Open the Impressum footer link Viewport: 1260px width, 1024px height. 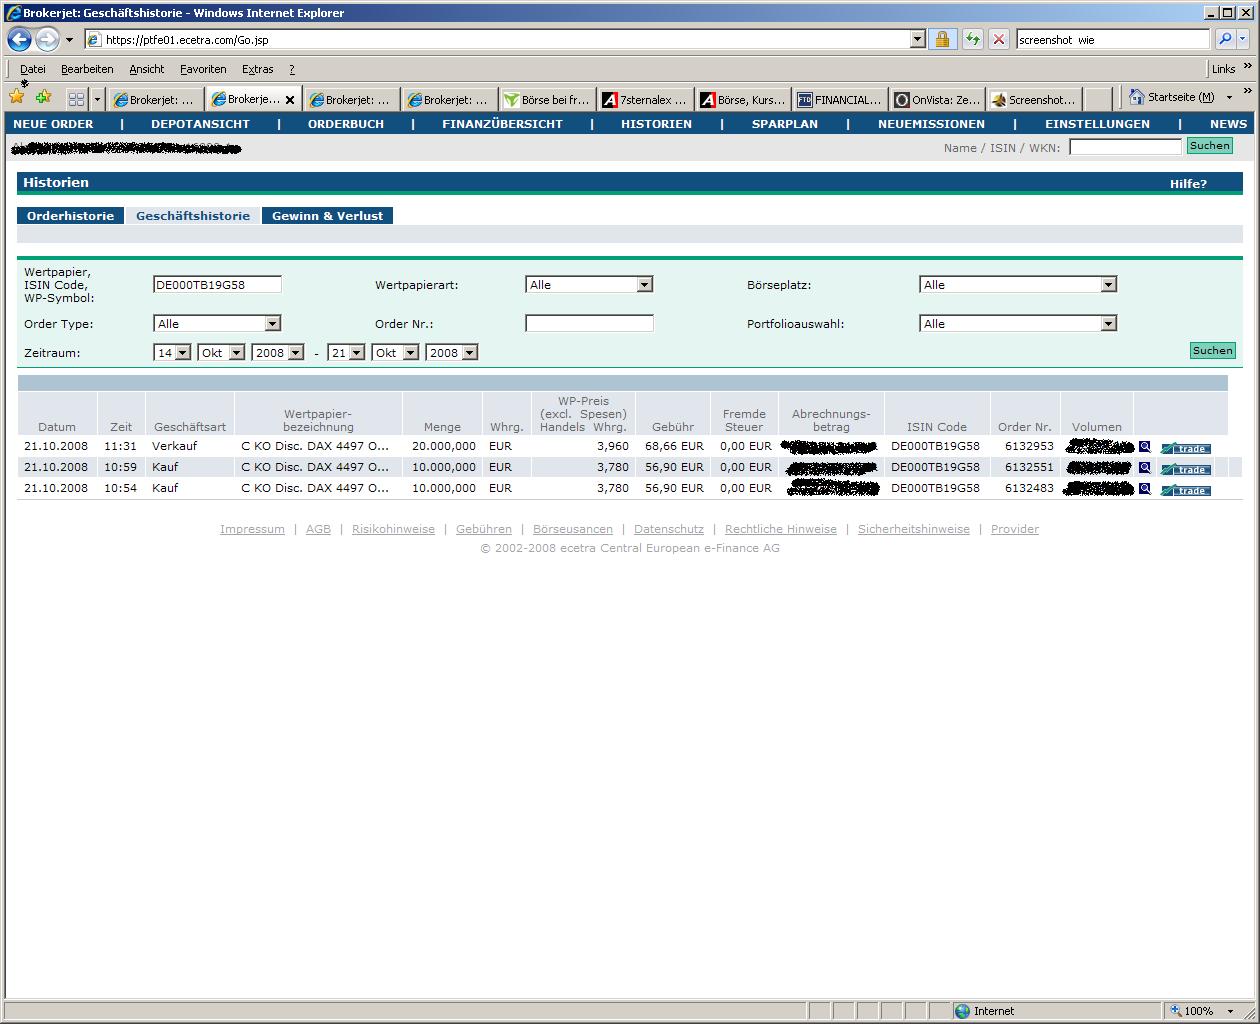click(252, 529)
